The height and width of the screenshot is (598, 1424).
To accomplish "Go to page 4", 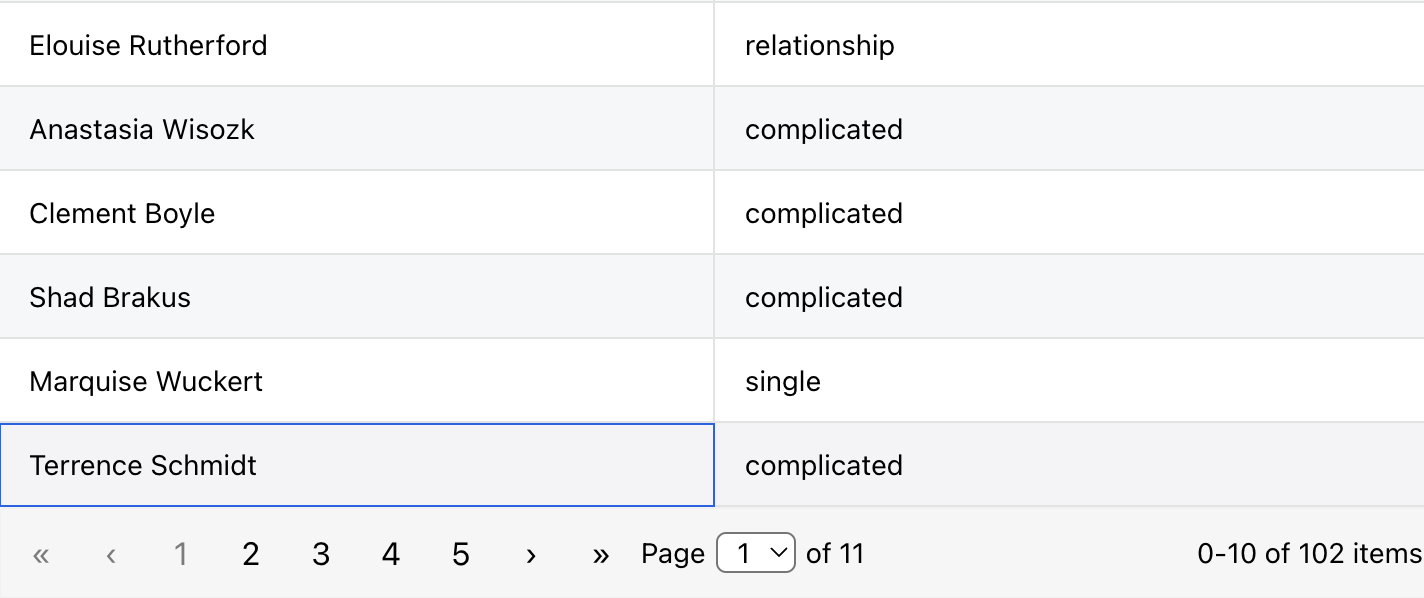I will tap(391, 553).
